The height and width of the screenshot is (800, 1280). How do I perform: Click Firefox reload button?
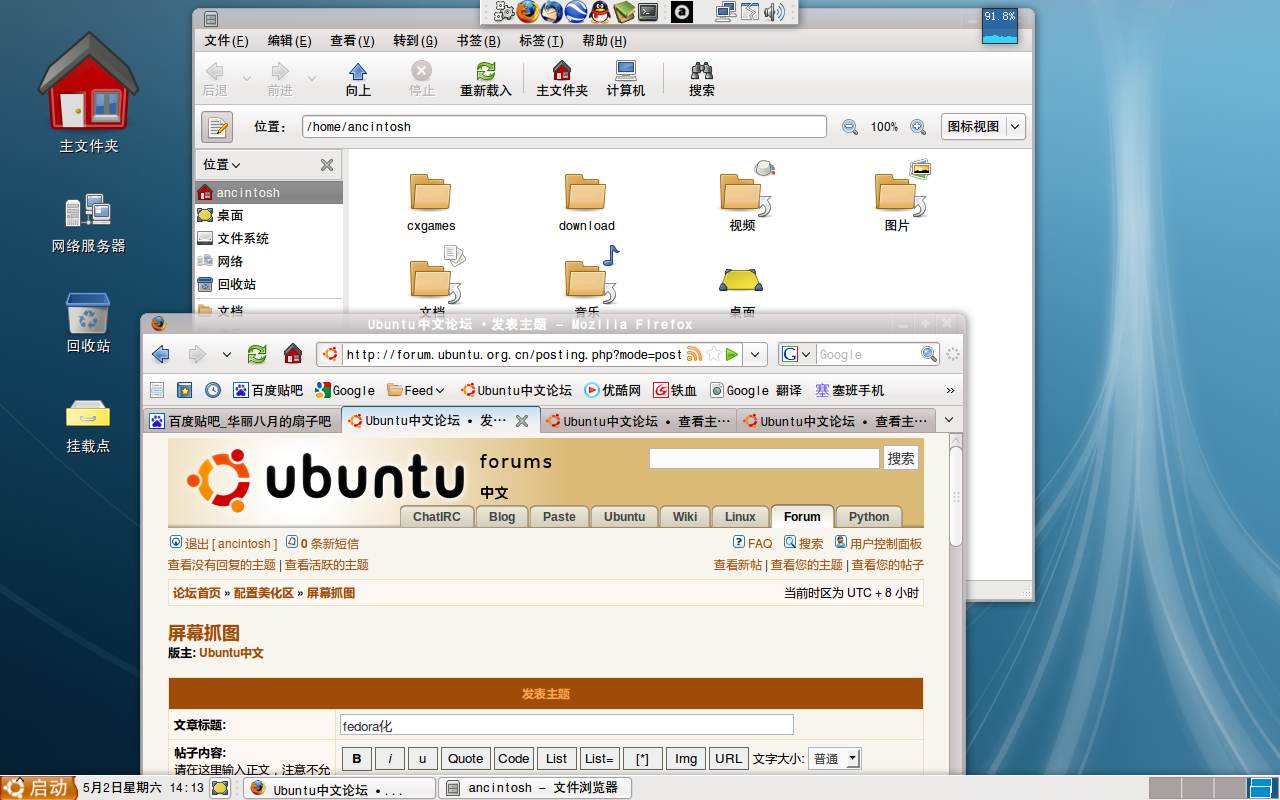pos(257,354)
